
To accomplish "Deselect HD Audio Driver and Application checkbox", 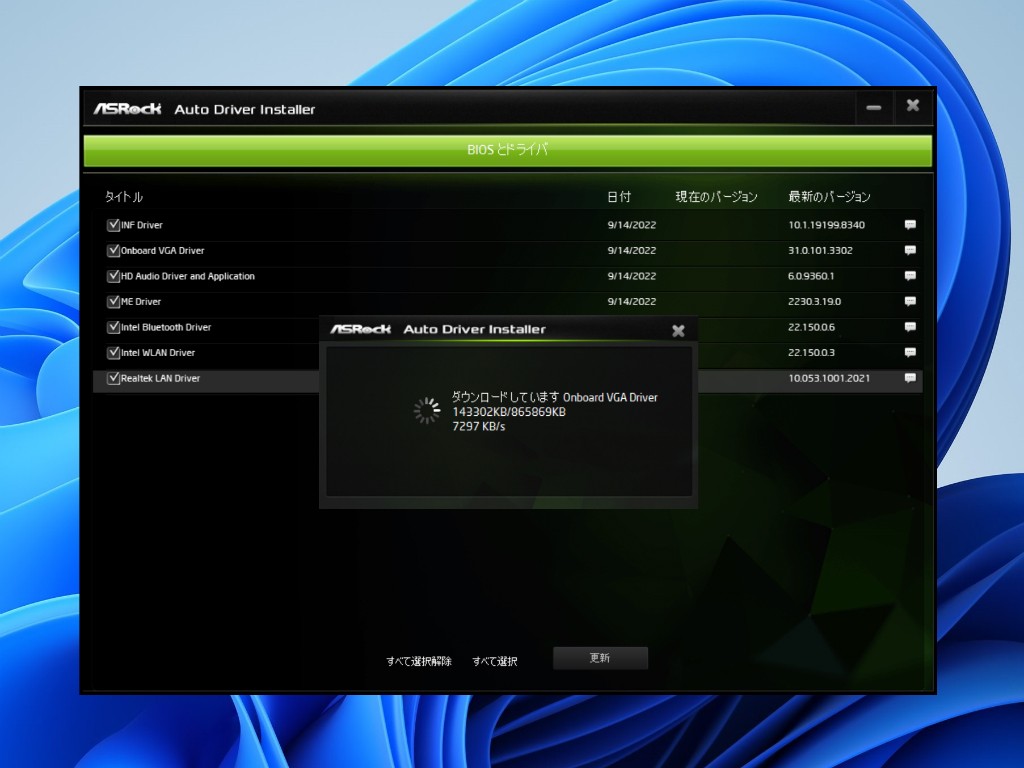I will (113, 276).
